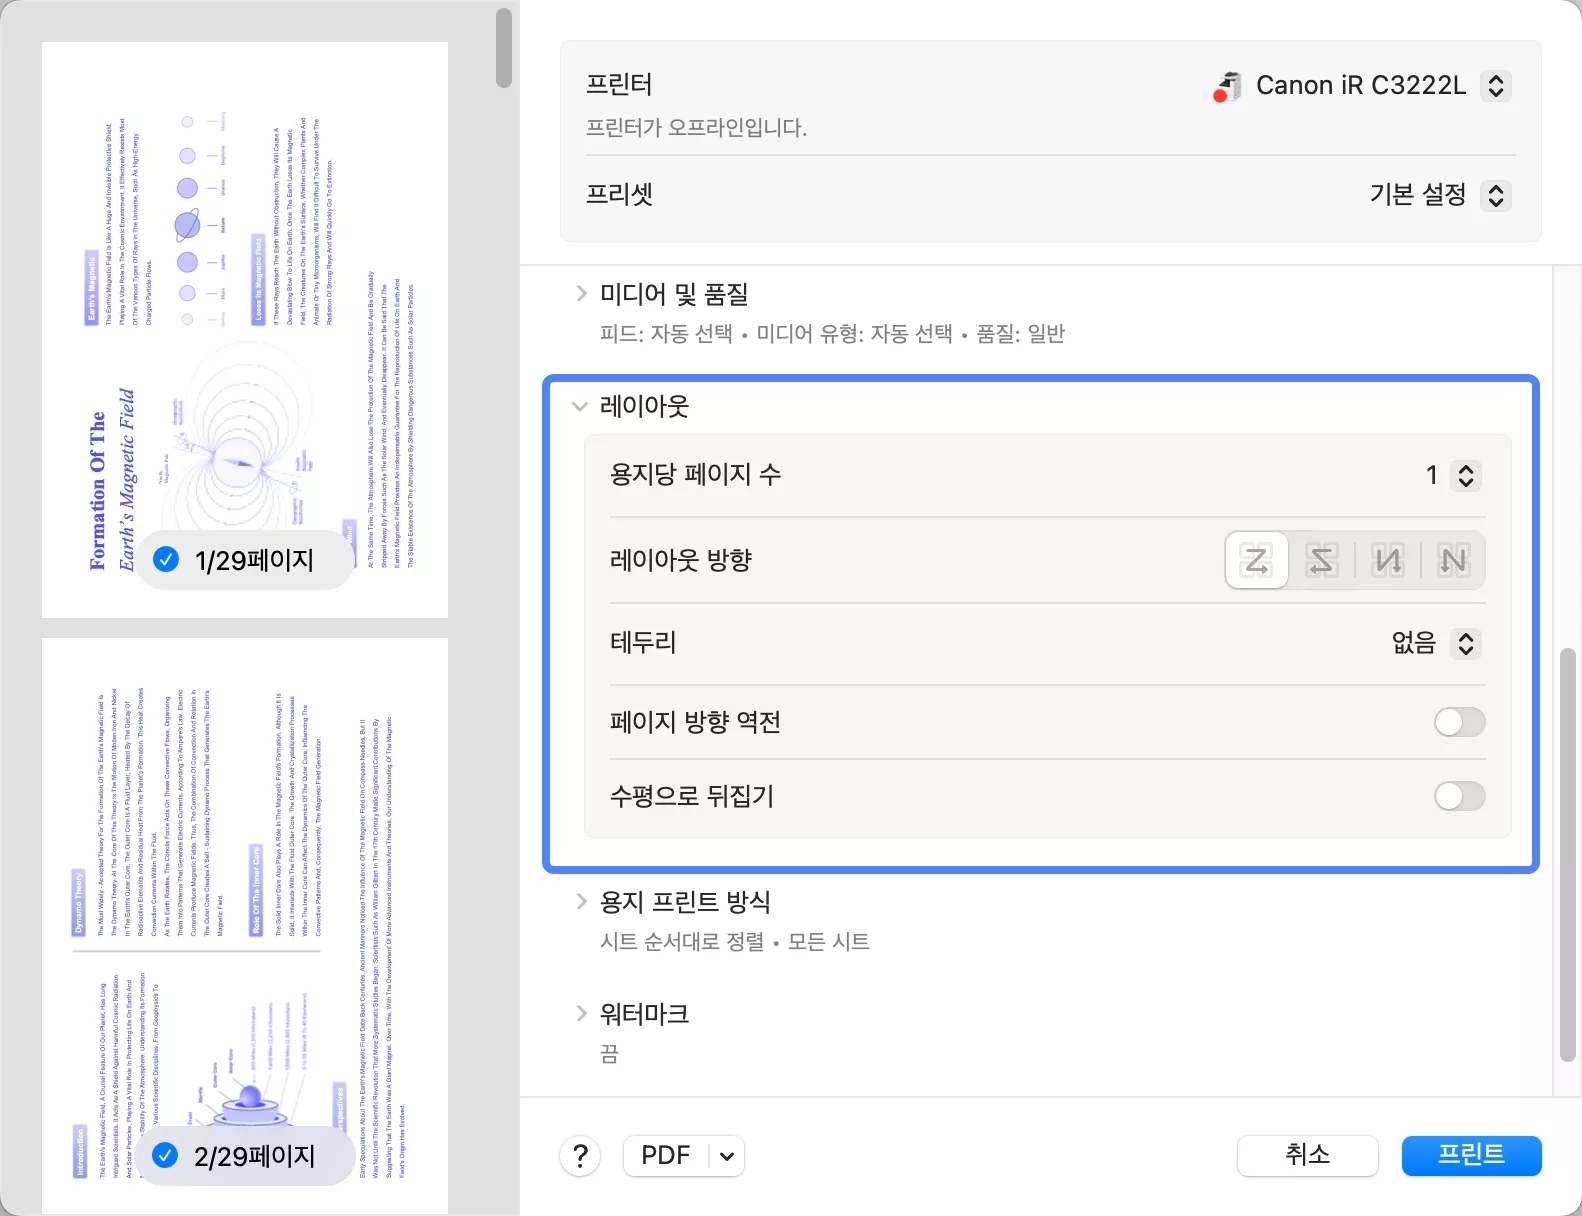Select the N-shaped fourth layout direction icon

tap(1453, 560)
